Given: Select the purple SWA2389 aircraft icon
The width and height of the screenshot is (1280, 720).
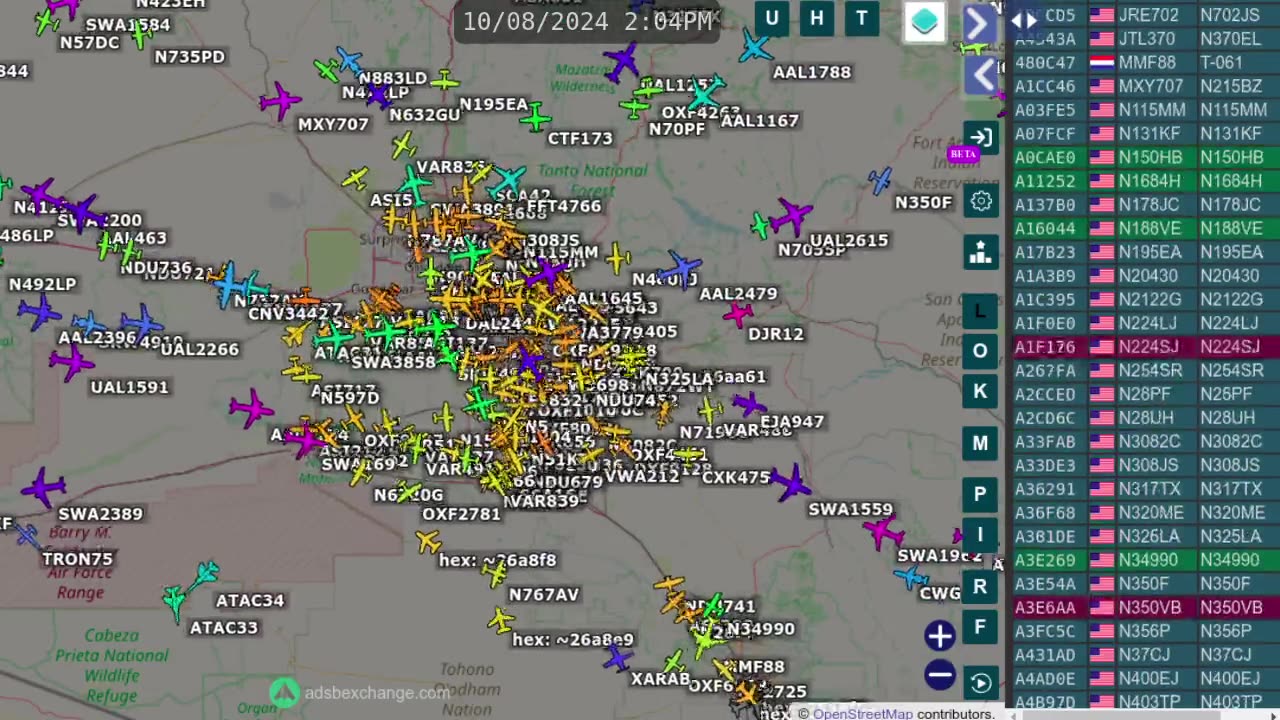Looking at the screenshot, I should (x=43, y=488).
